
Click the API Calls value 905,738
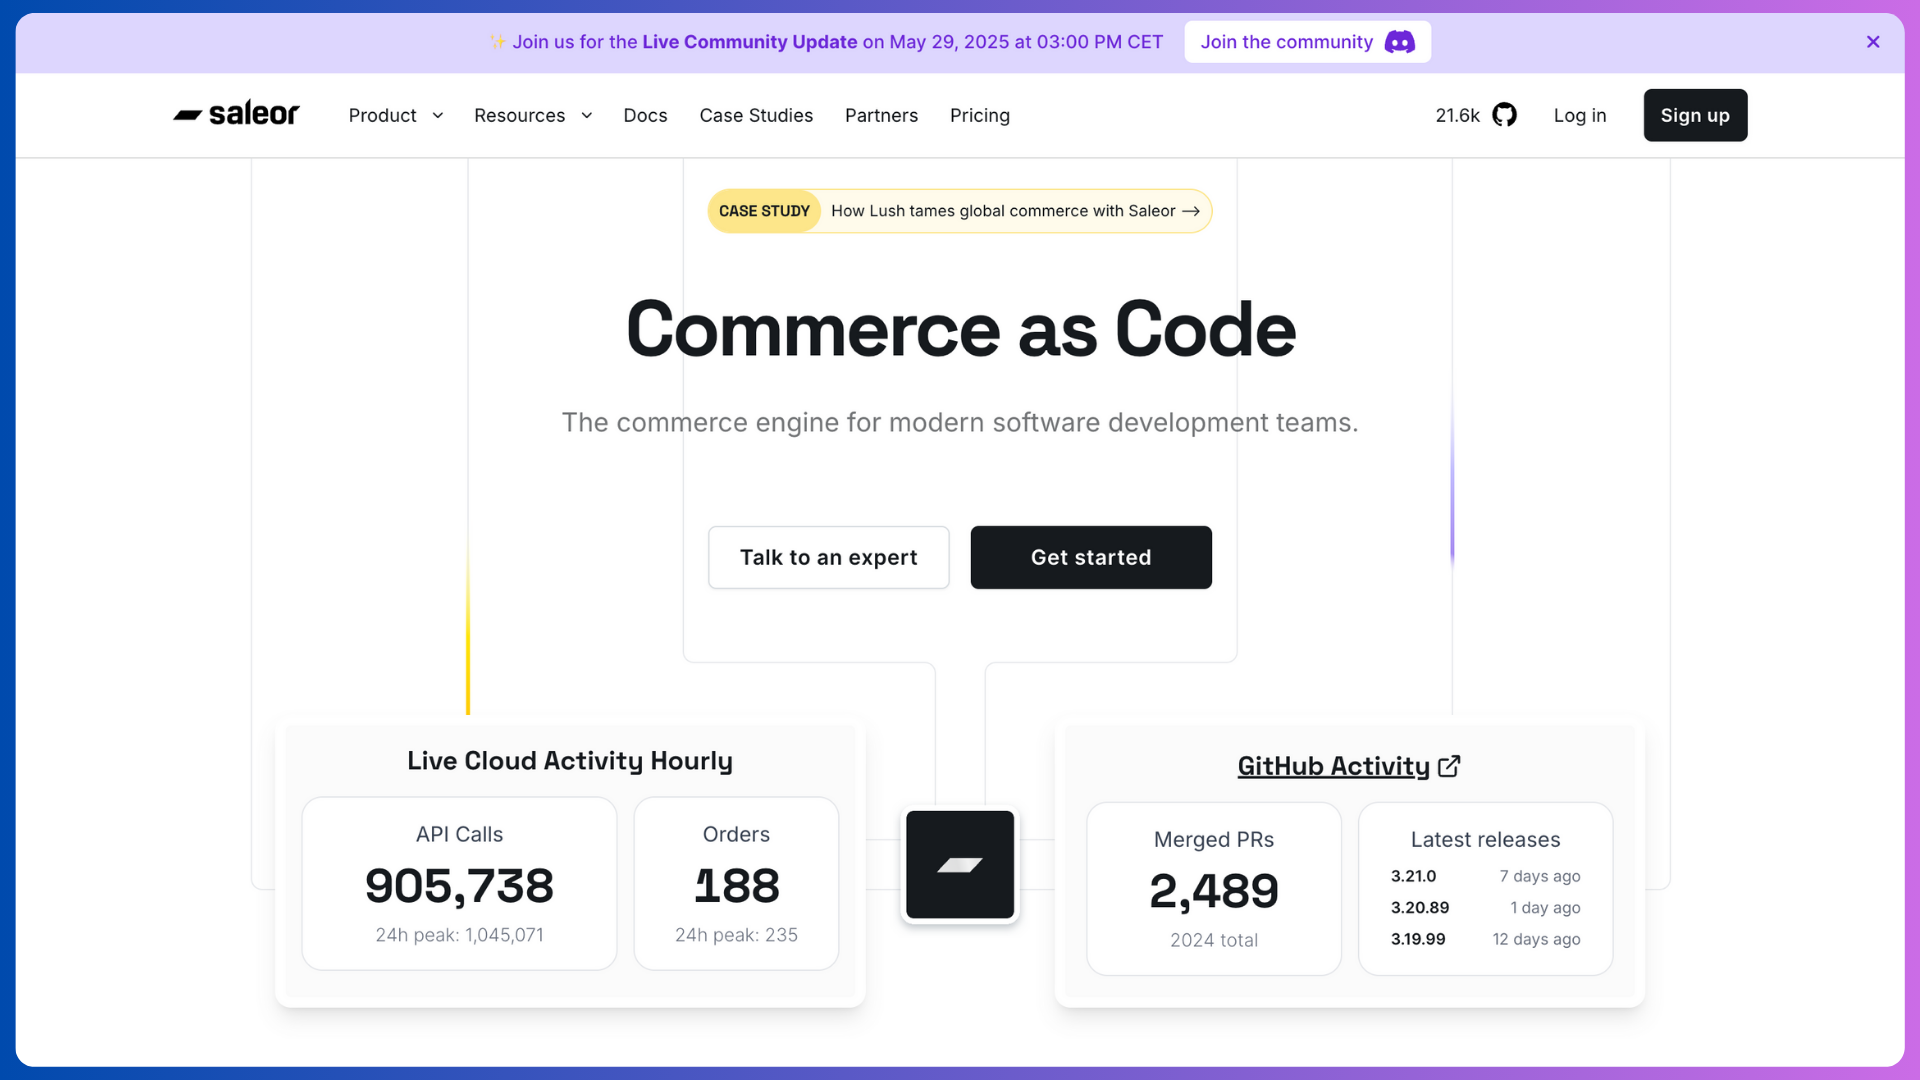pos(459,886)
